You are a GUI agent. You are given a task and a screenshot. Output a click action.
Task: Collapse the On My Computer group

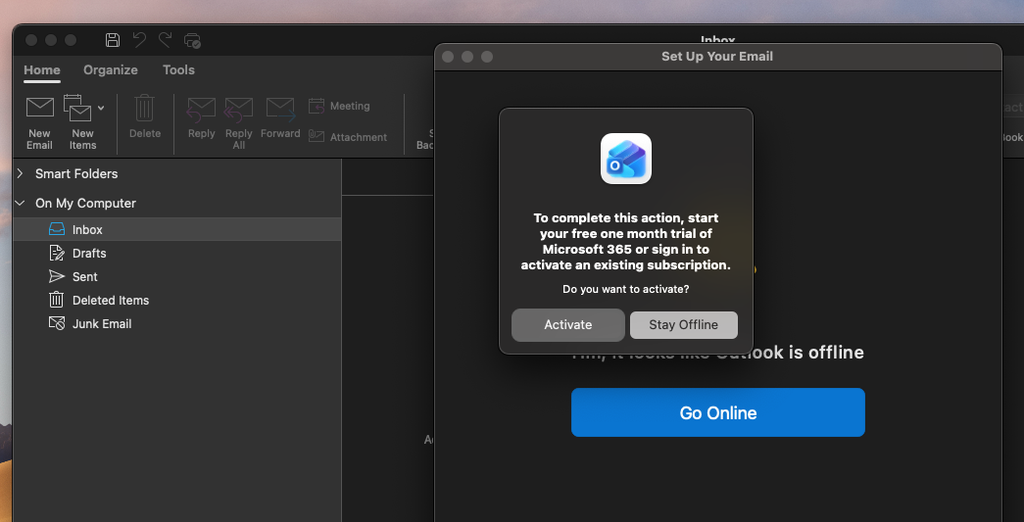[x=20, y=203]
